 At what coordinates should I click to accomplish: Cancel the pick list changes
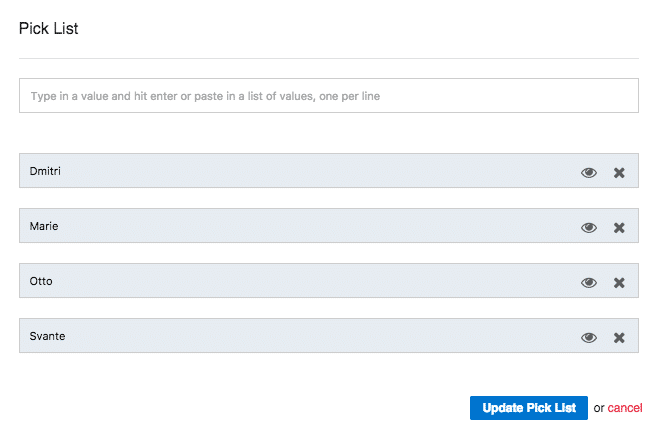coord(625,408)
